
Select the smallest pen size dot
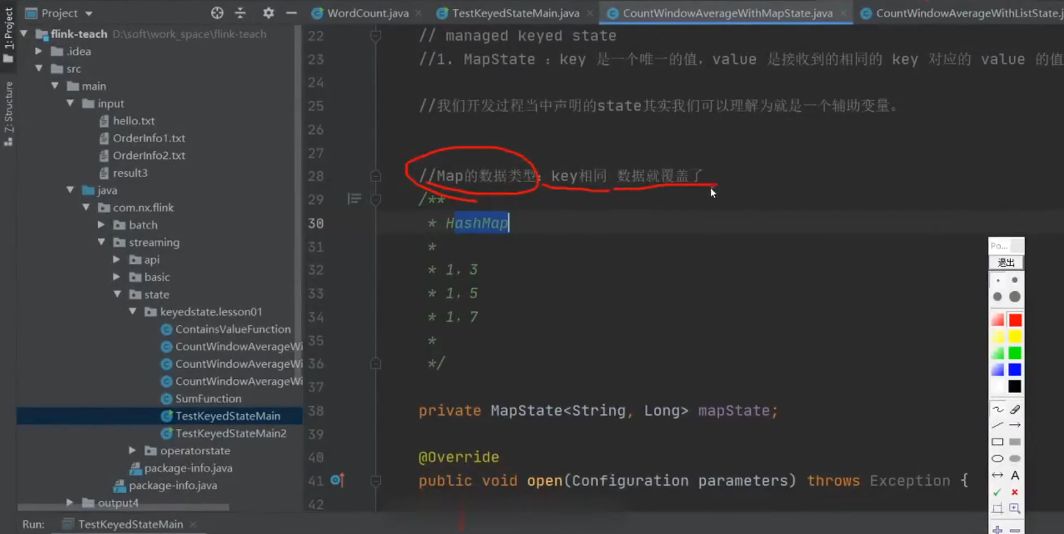click(998, 280)
